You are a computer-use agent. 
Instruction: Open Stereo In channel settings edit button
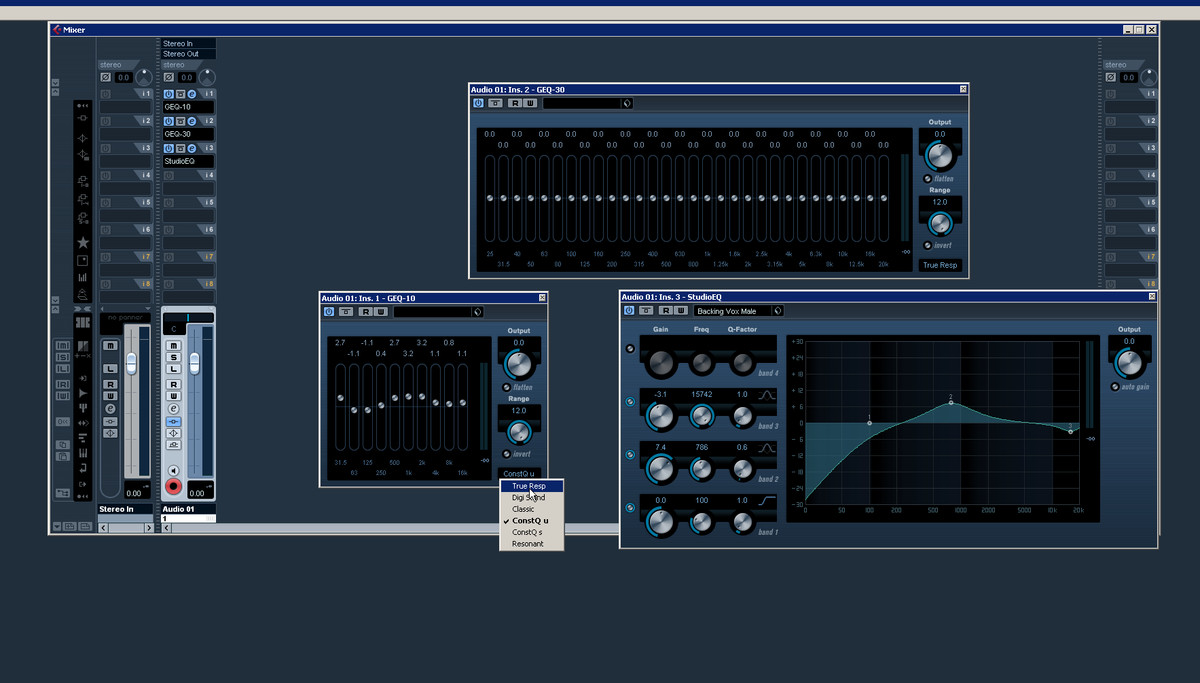[x=110, y=408]
